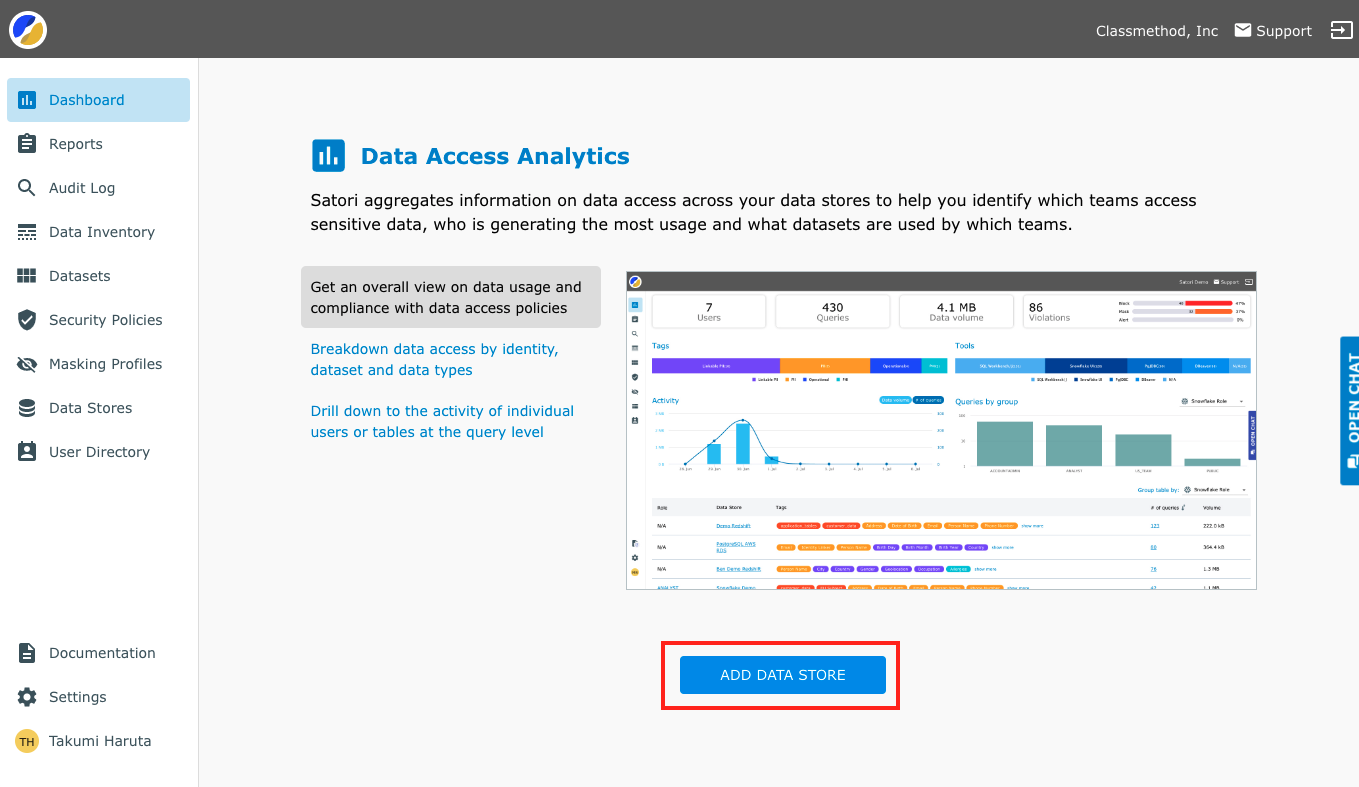Click the ADD DATA STORE button
Screen dimensions: 1359x787
point(783,675)
